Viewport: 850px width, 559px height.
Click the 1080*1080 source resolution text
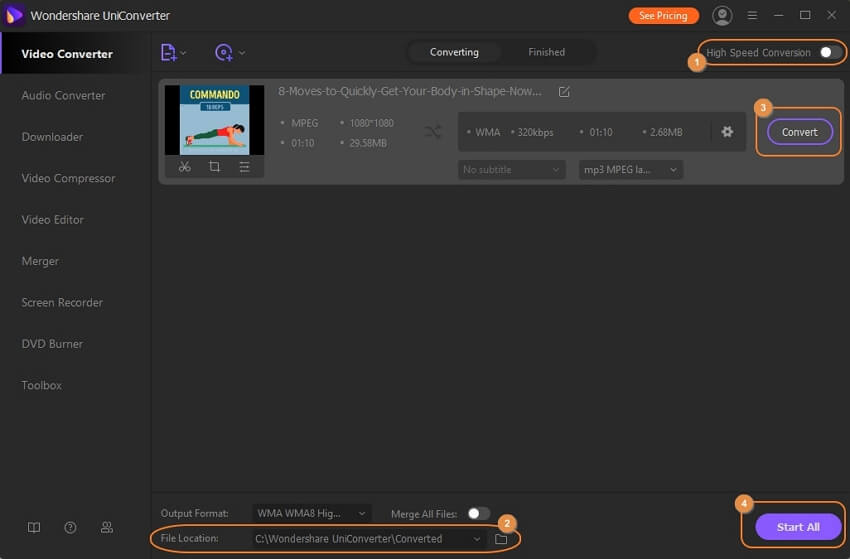(371, 123)
